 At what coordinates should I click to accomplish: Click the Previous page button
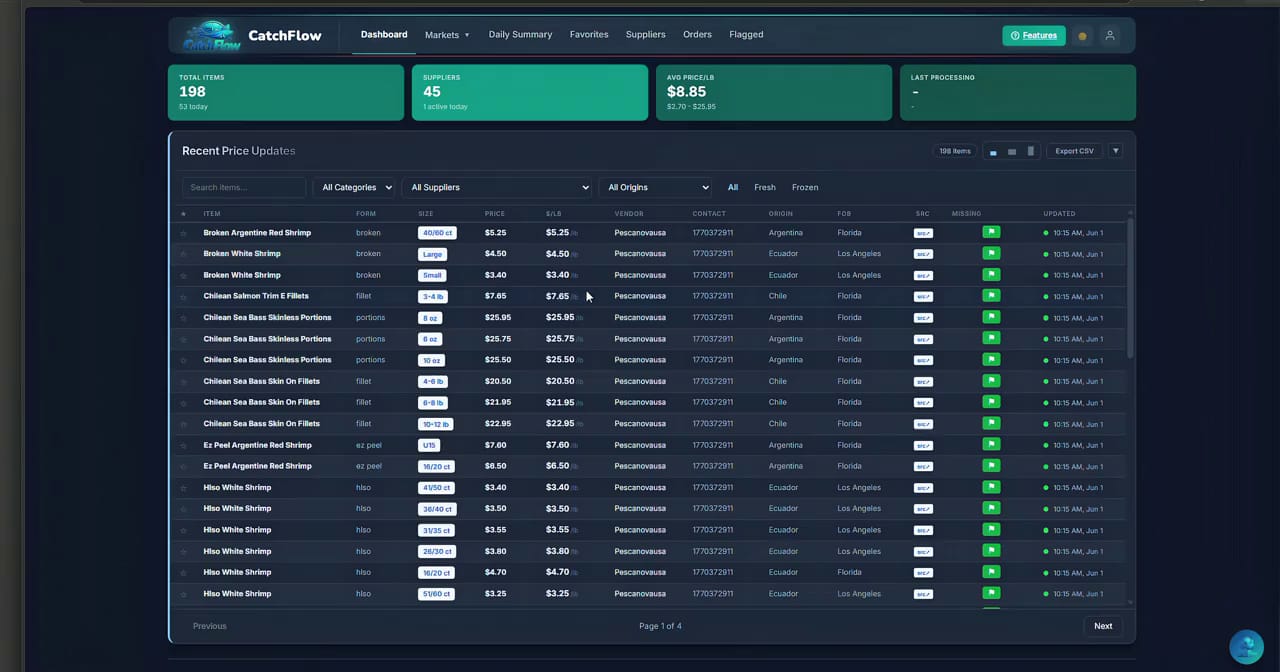tap(210, 626)
